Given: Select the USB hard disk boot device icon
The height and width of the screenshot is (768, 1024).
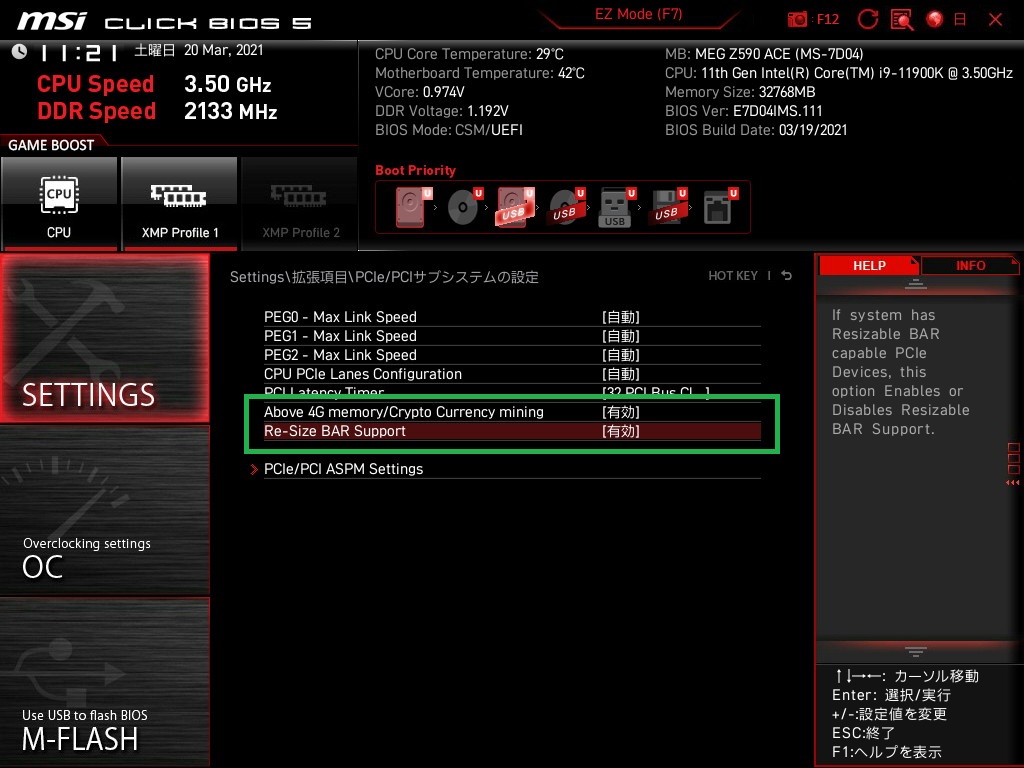Looking at the screenshot, I should point(515,207).
